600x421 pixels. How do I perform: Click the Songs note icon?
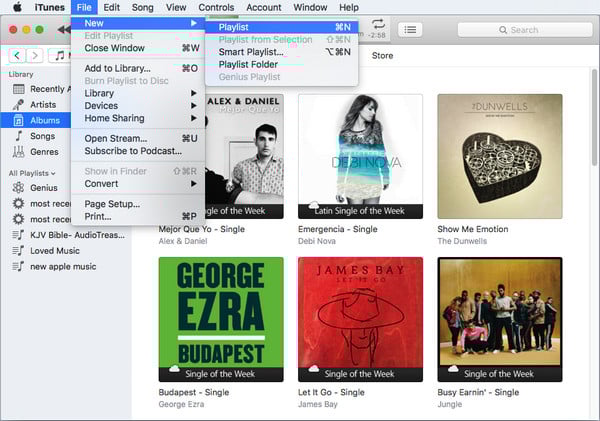(x=18, y=136)
